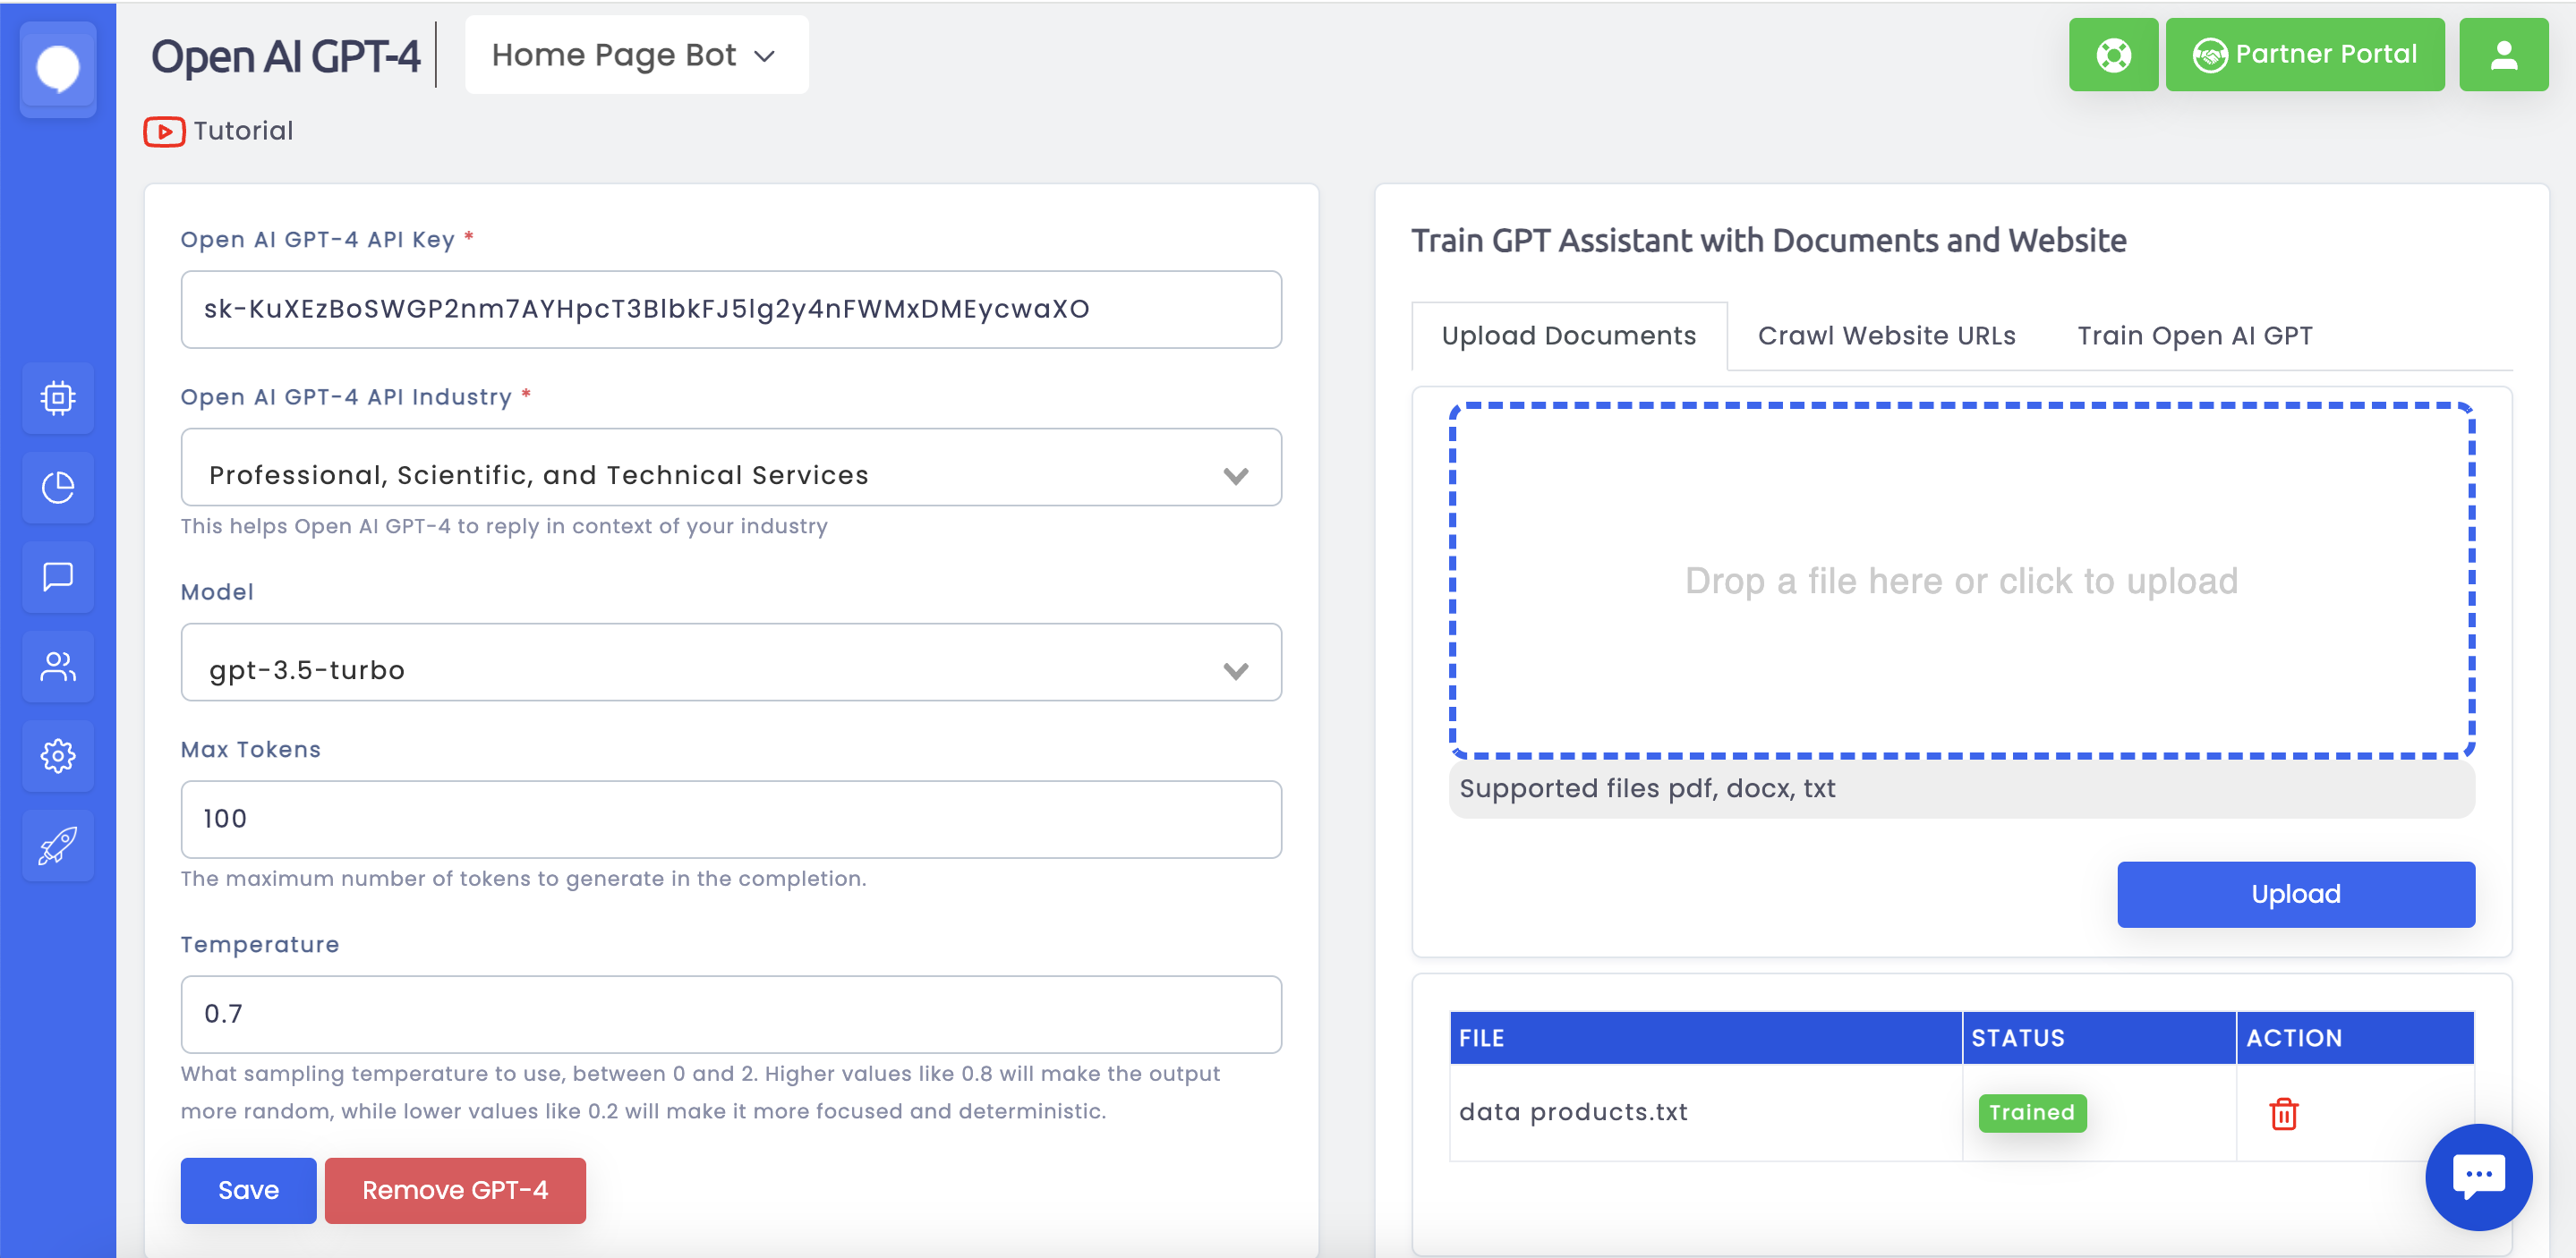Screen dimensions: 2576x1258
Task: Click the blue Upload button
Action: [x=2295, y=895]
